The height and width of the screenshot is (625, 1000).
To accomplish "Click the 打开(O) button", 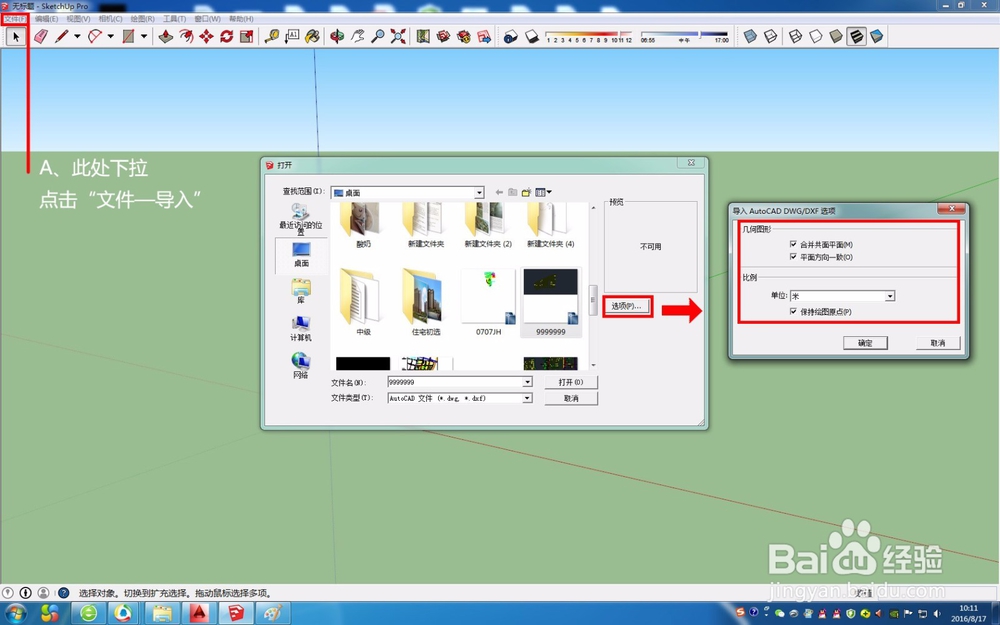I will coord(571,382).
